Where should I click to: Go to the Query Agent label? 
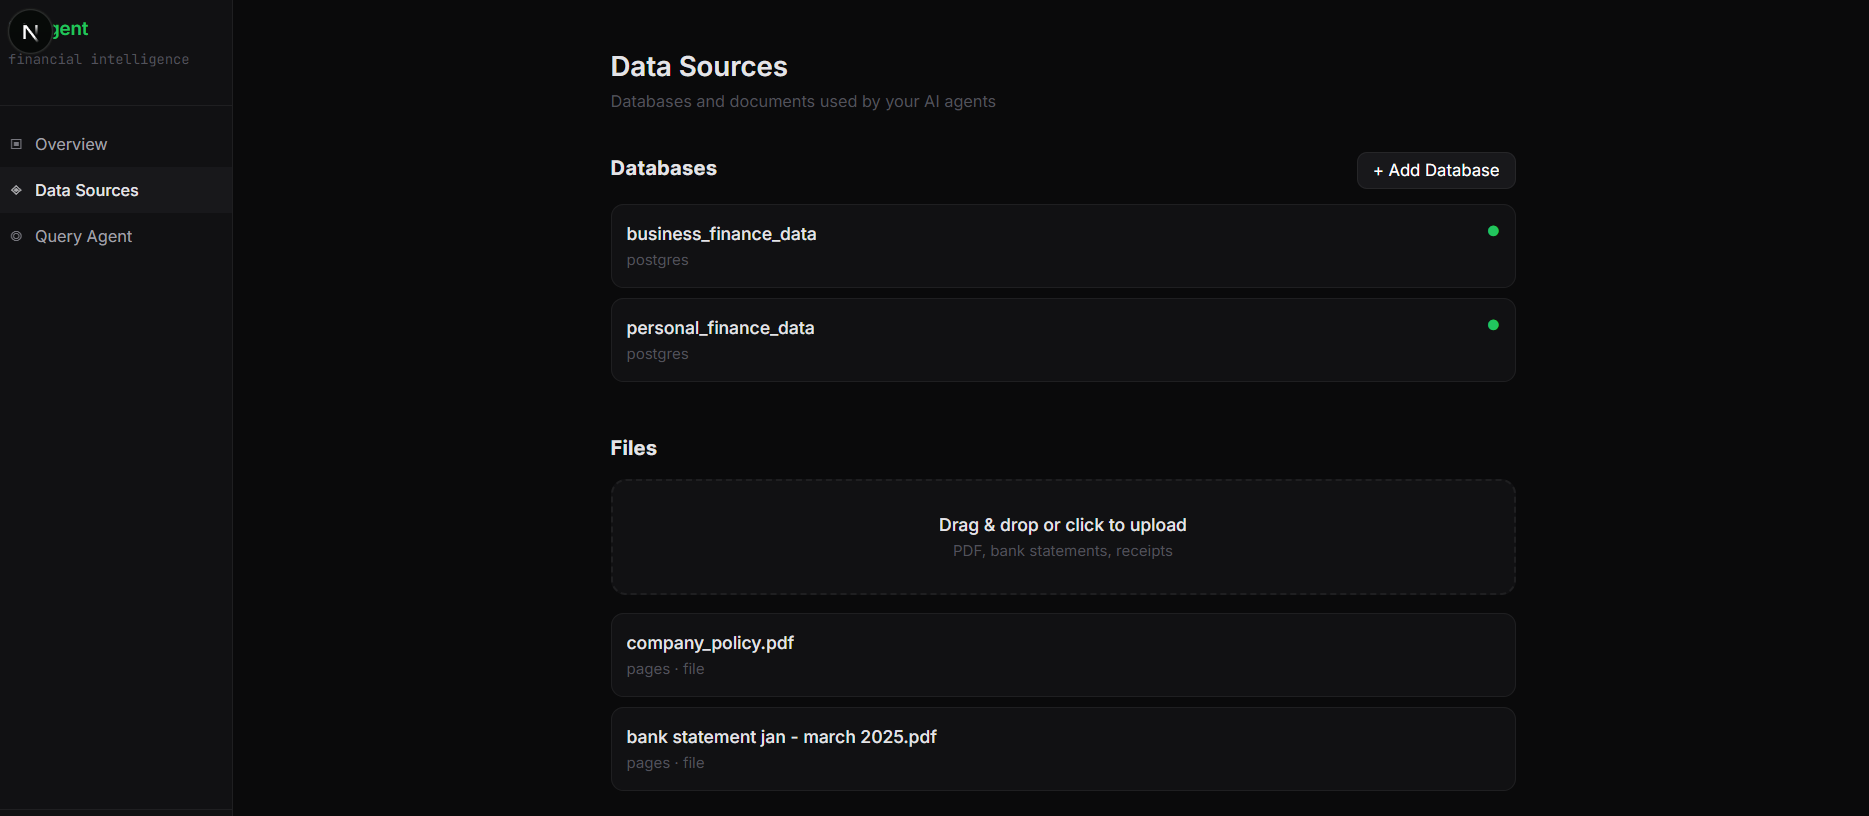(83, 236)
